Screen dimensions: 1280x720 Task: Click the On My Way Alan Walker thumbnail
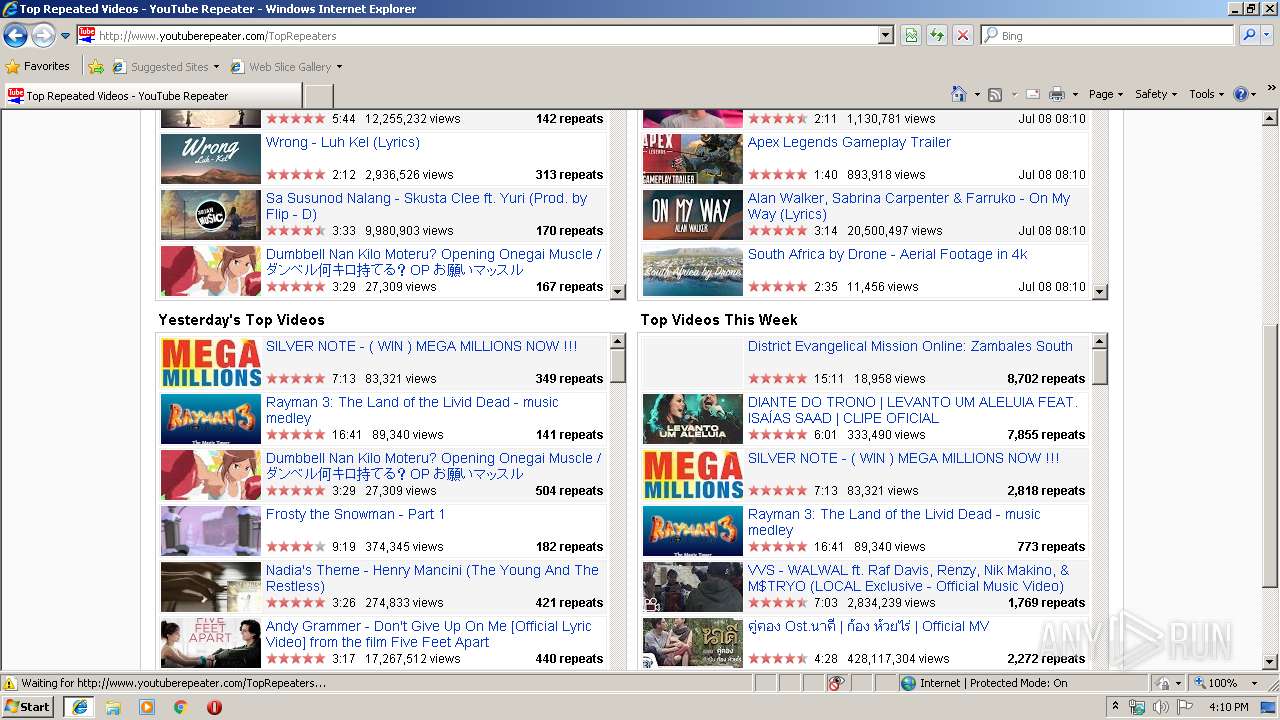pyautogui.click(x=693, y=215)
